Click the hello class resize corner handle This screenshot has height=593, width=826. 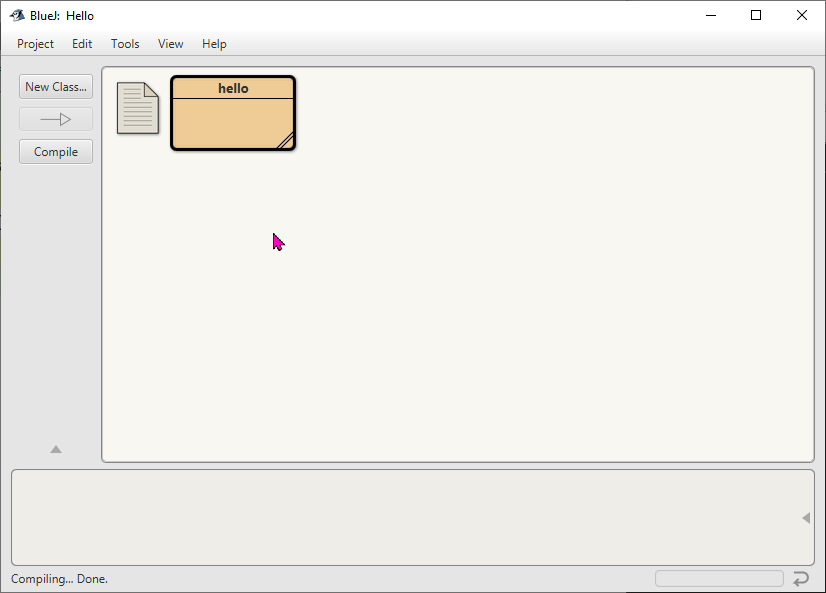coord(285,141)
